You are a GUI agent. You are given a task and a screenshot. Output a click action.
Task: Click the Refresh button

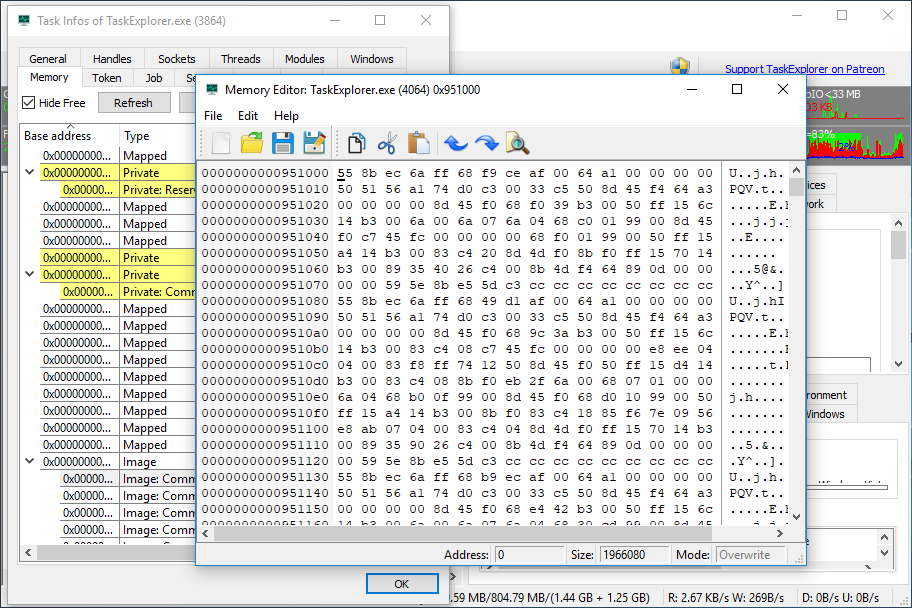point(133,103)
